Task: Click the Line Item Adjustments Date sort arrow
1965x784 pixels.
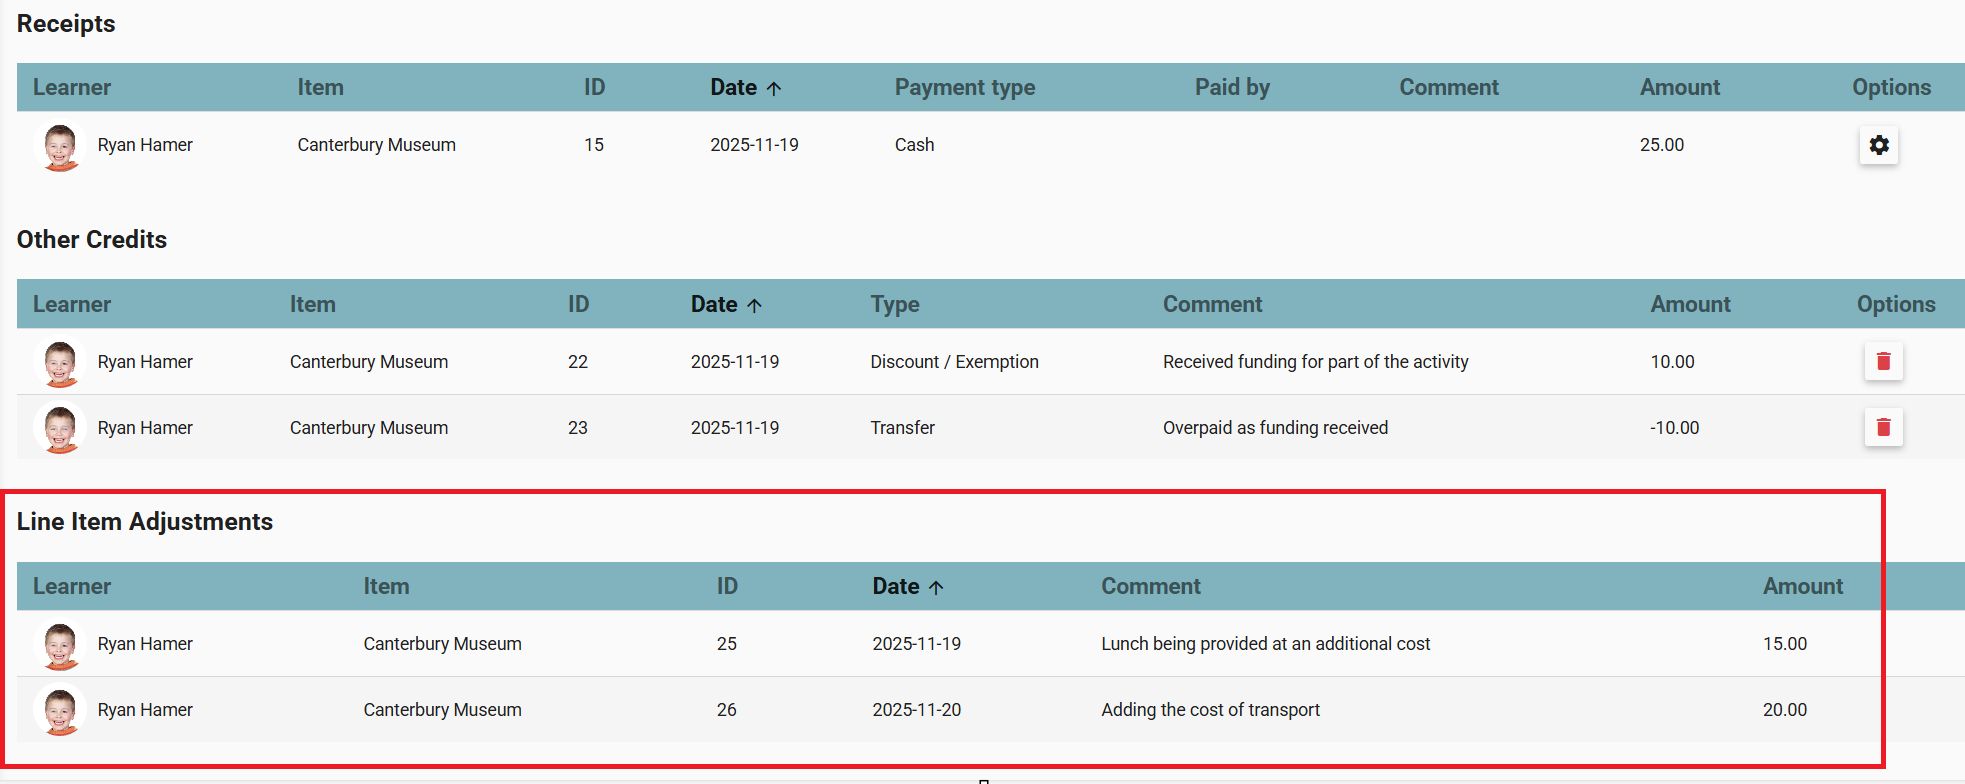Action: 936,587
